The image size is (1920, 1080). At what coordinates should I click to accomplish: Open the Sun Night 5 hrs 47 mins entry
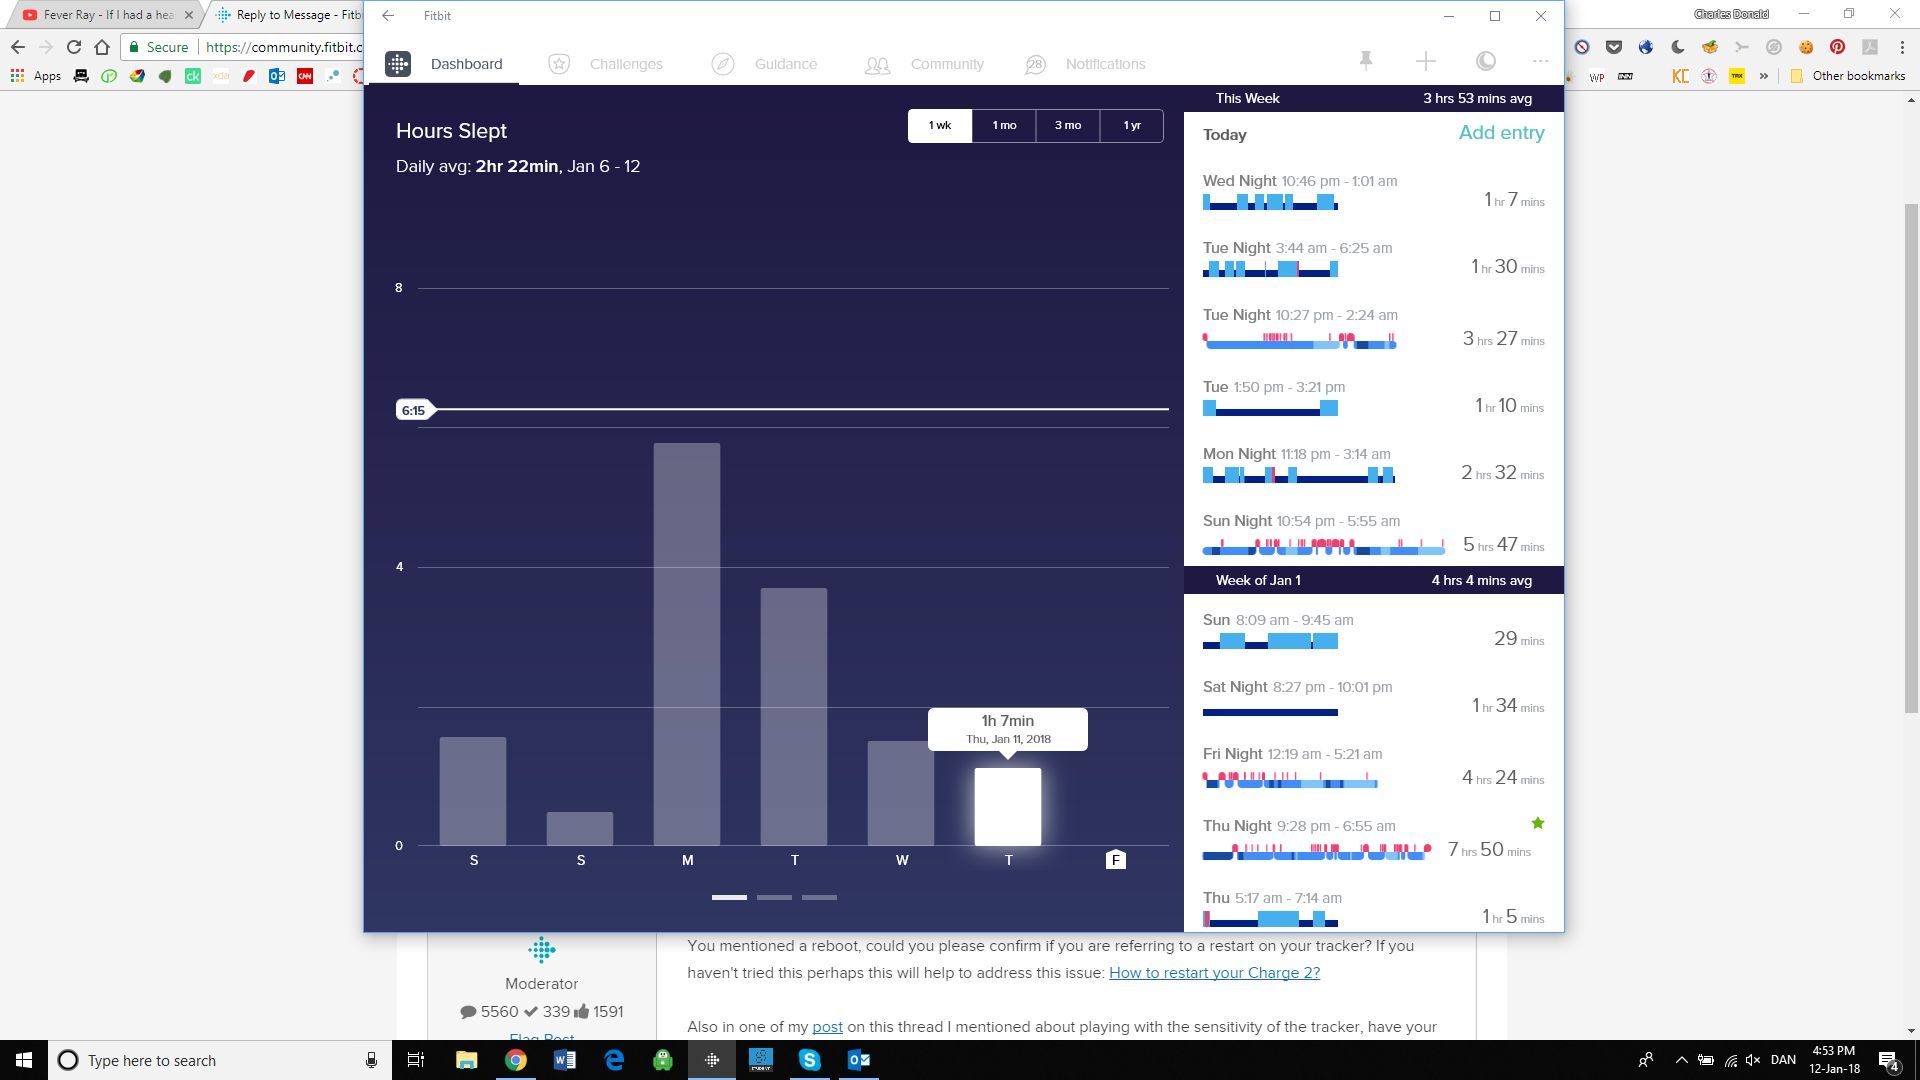click(1373, 535)
